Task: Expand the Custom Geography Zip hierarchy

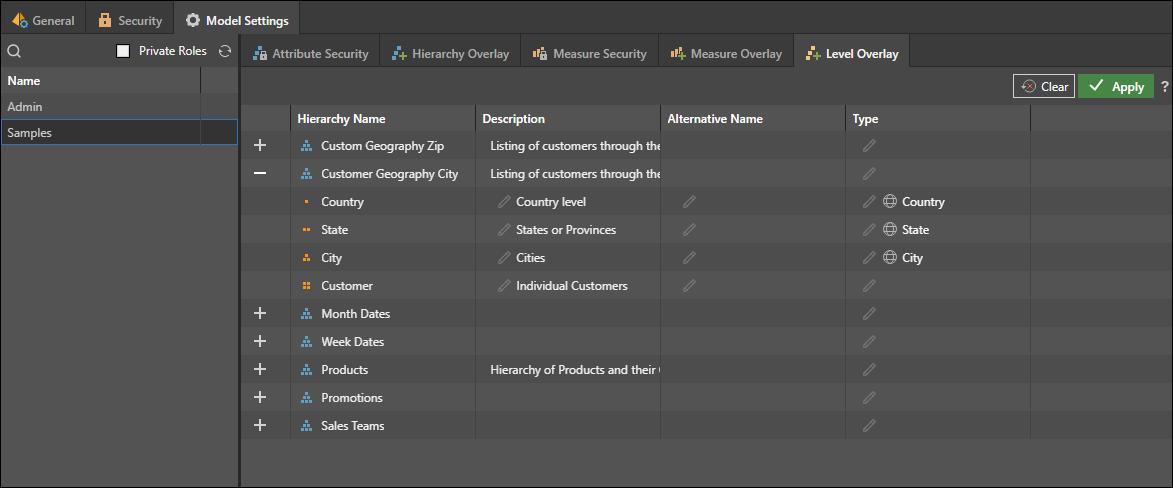Action: (x=260, y=146)
